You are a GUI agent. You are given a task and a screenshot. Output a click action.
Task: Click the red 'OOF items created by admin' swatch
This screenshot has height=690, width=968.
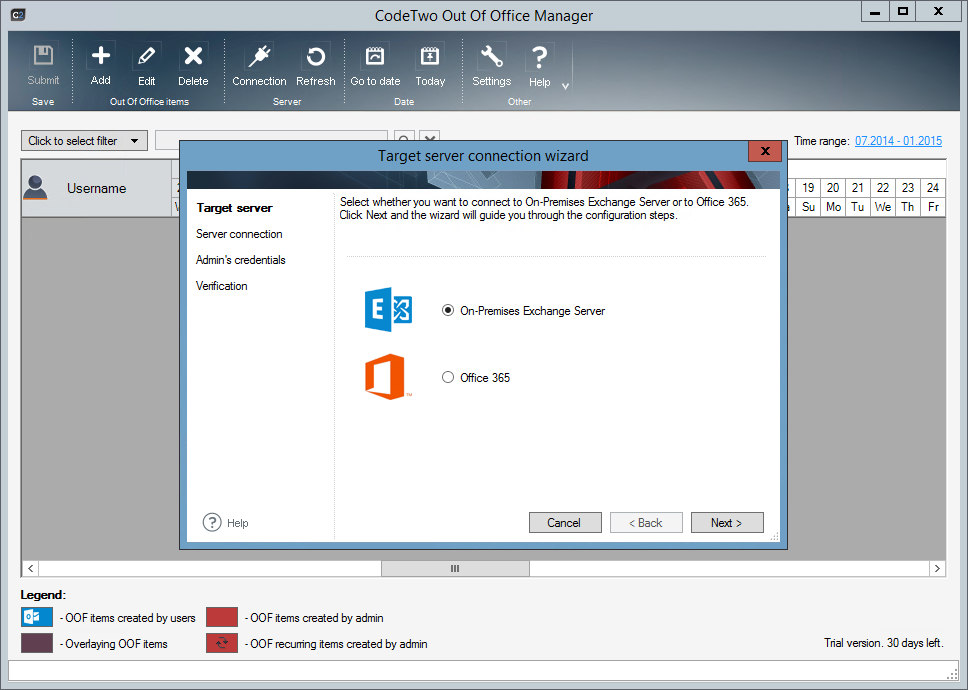click(222, 617)
